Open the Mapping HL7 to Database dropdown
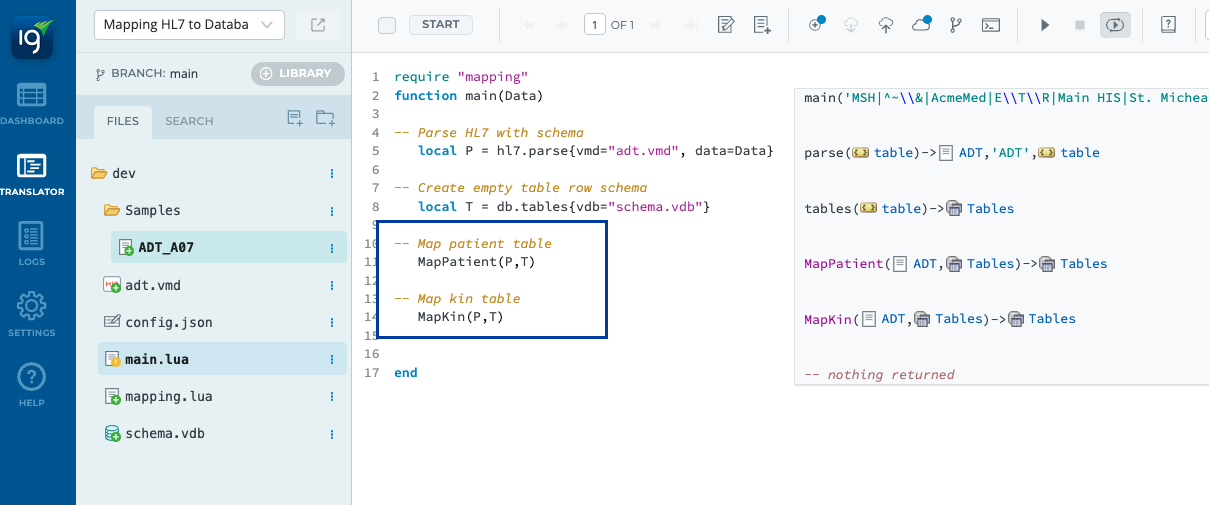 point(189,25)
